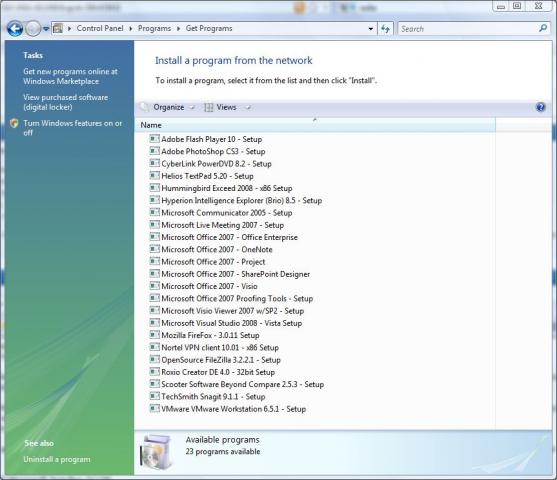Image resolution: width=557 pixels, height=480 pixels.
Task: Expand the arrow after Programs breadcrumb
Action: tap(178, 29)
